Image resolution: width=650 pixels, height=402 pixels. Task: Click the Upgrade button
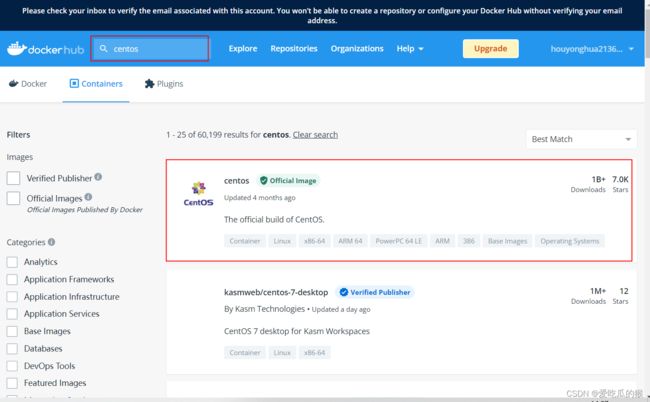tap(490, 48)
